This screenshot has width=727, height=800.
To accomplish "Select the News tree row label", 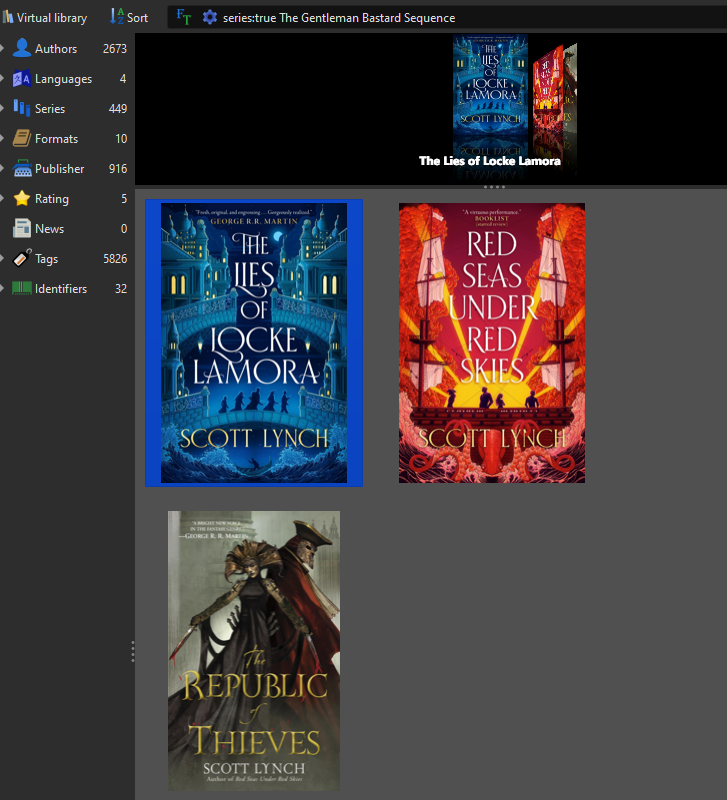I will pyautogui.click(x=49, y=229).
